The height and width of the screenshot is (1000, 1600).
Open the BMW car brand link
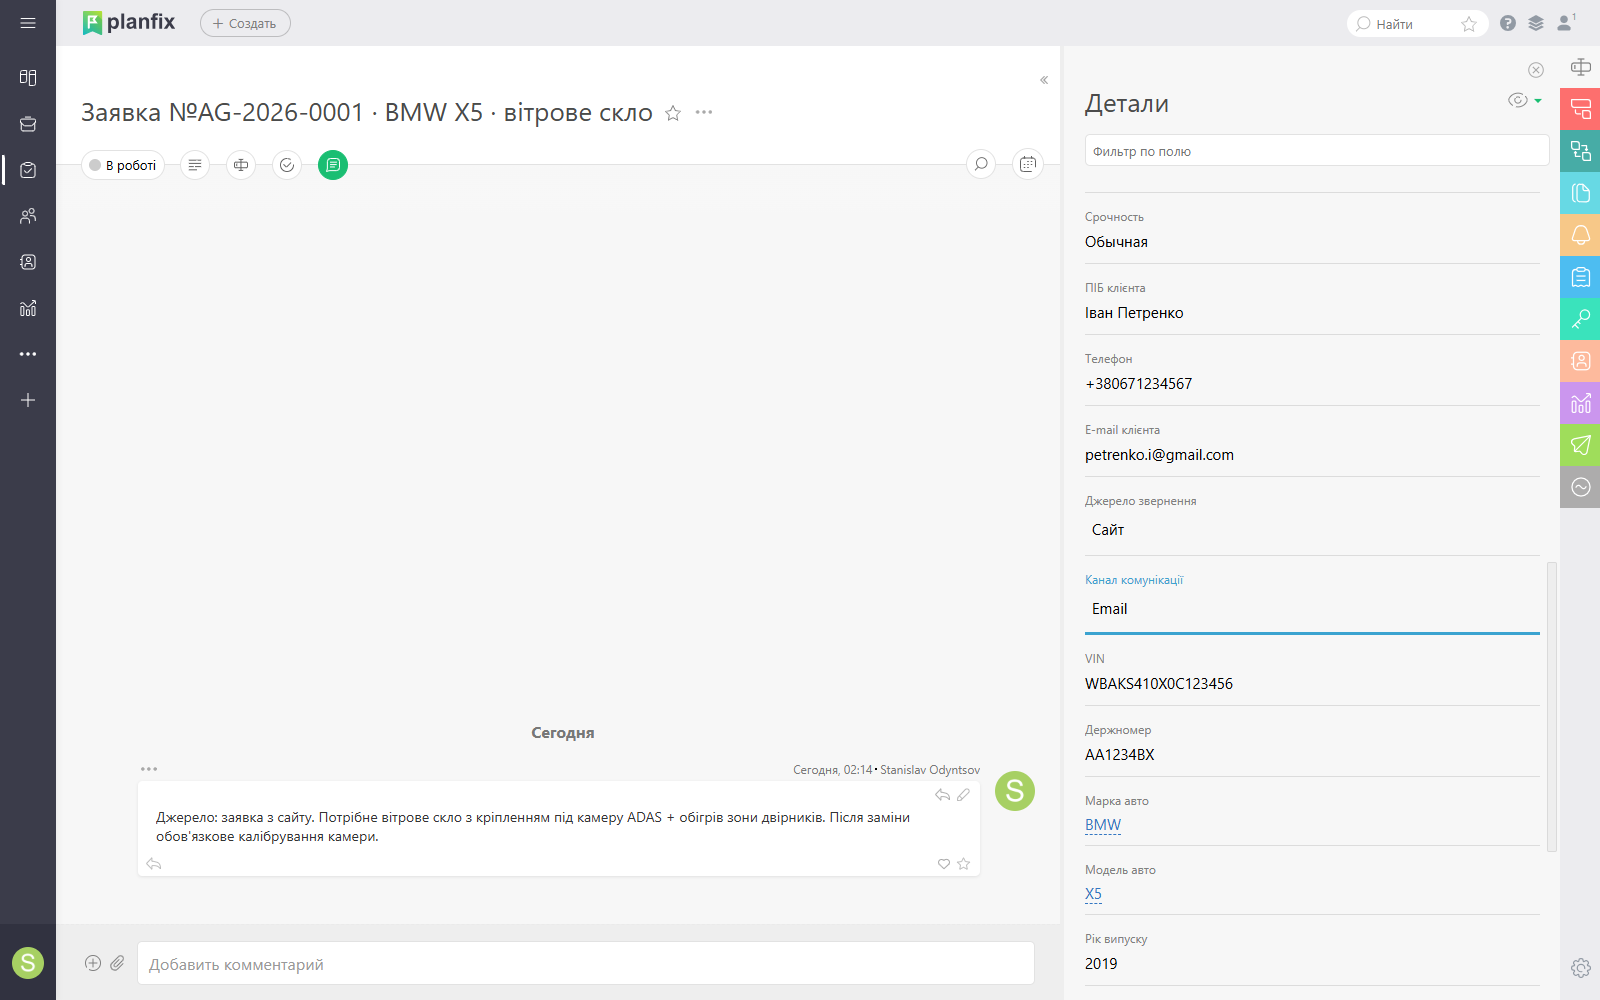click(1103, 825)
